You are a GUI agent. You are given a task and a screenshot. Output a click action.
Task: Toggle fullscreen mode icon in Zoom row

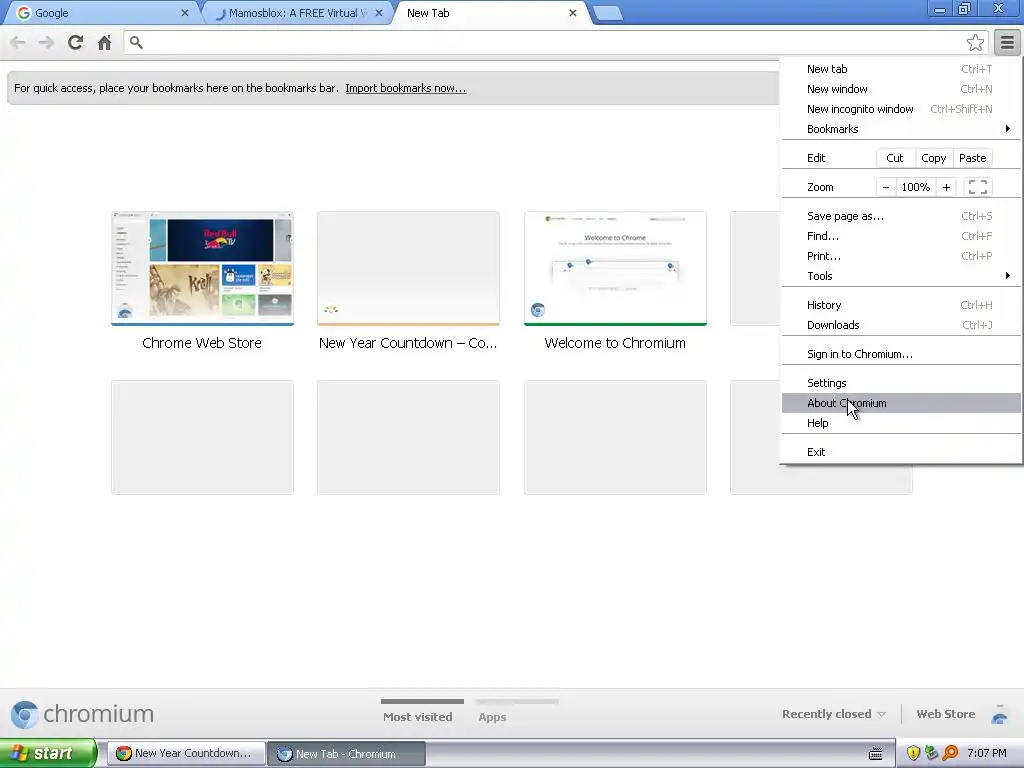978,187
